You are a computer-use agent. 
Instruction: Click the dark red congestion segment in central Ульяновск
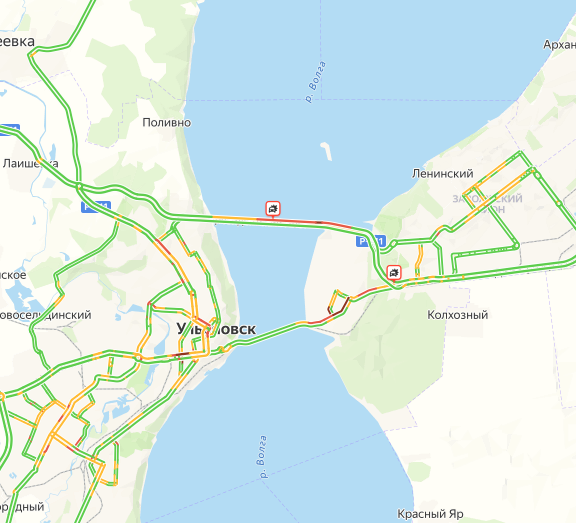coord(181,354)
